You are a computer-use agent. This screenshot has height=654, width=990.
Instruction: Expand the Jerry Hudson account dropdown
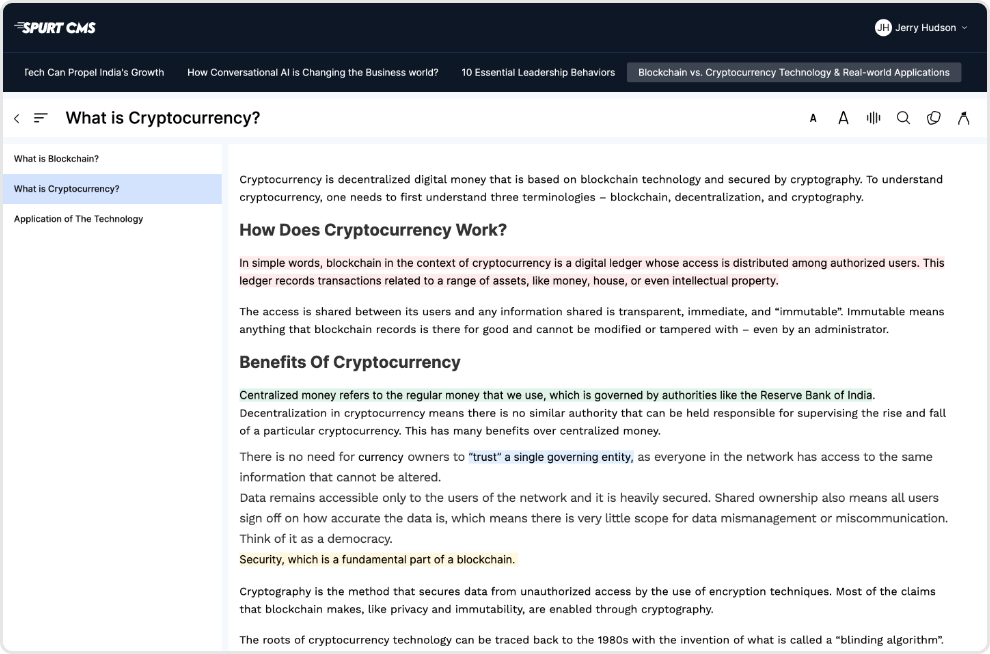tap(964, 28)
